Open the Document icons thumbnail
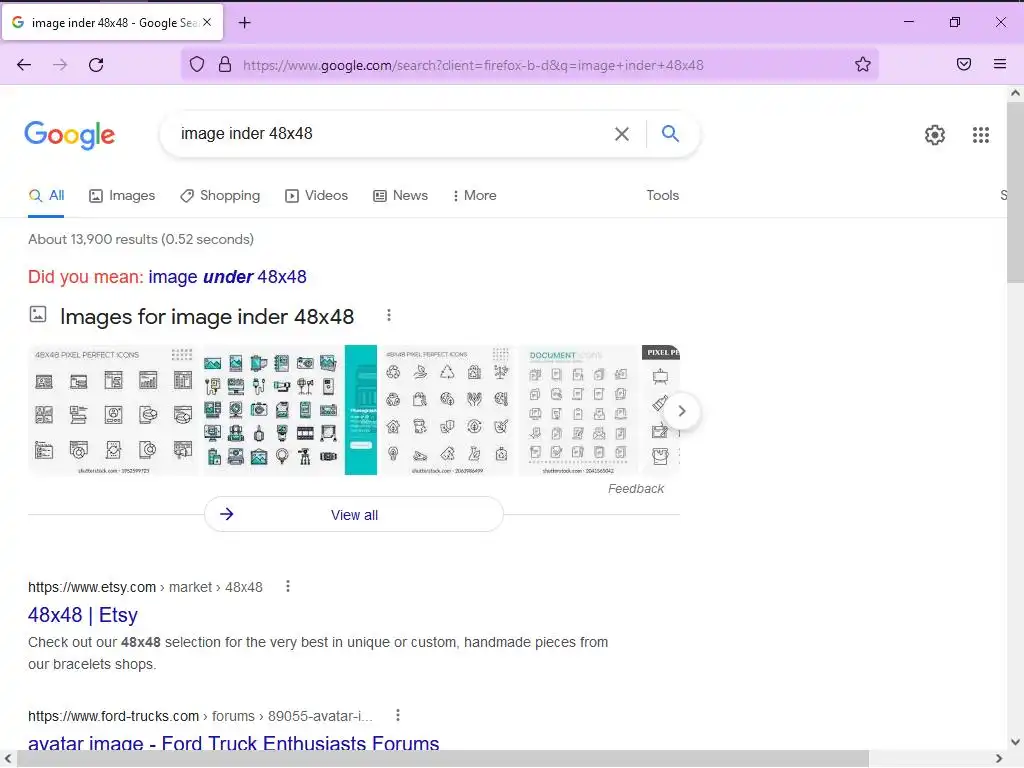 pos(579,410)
